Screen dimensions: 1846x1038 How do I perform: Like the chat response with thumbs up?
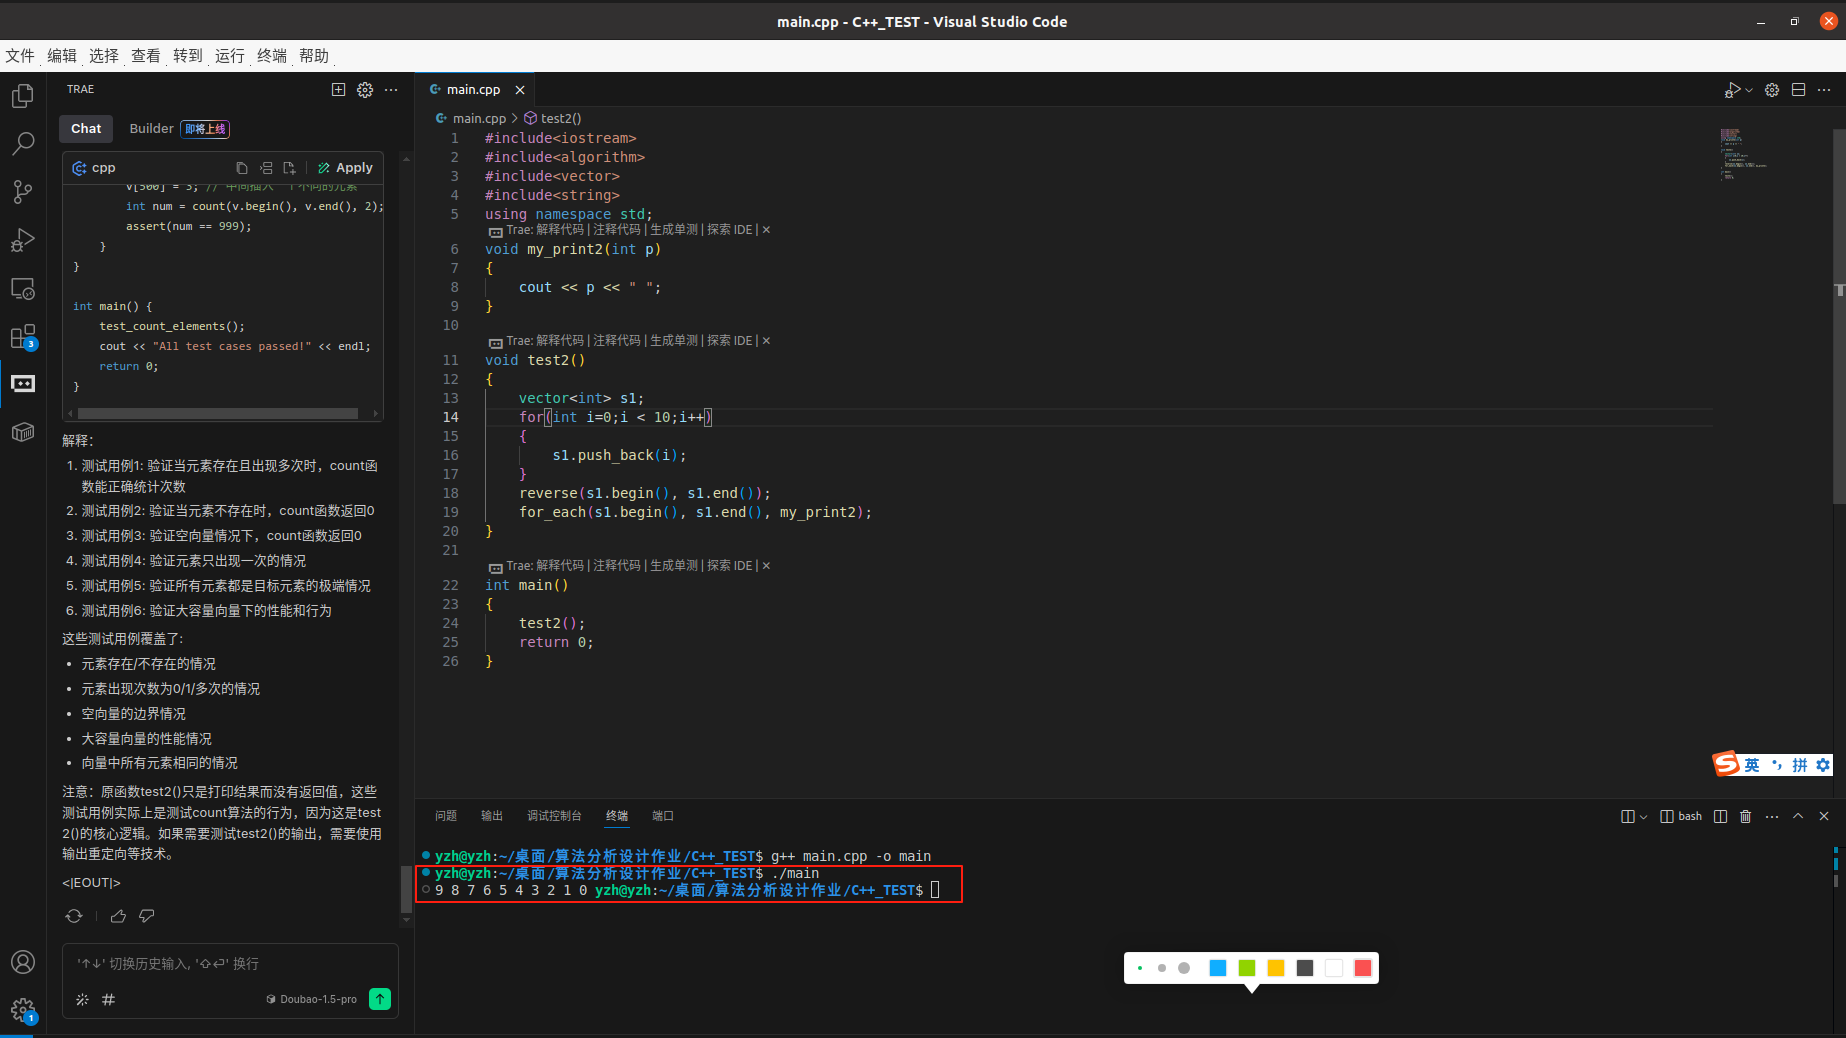[x=118, y=916]
